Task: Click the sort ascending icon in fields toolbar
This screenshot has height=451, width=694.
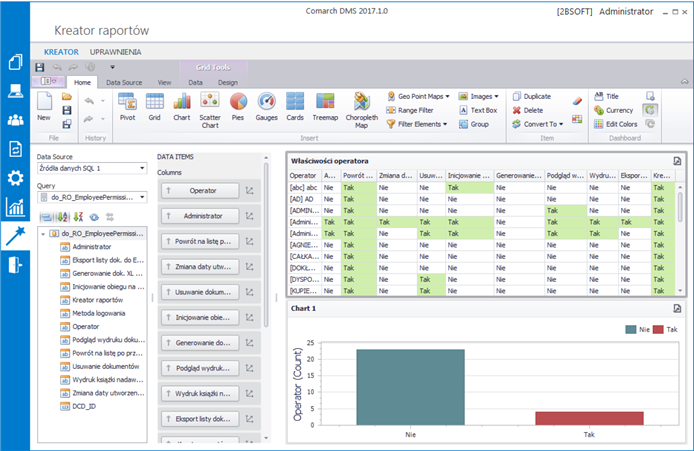Action: pos(63,217)
